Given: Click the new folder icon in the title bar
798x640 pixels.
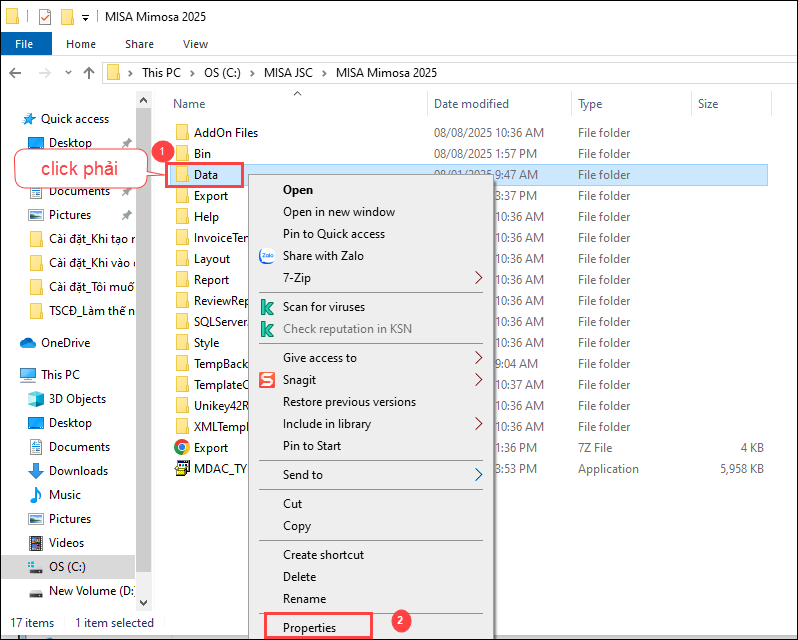Looking at the screenshot, I should pyautogui.click(x=67, y=17).
